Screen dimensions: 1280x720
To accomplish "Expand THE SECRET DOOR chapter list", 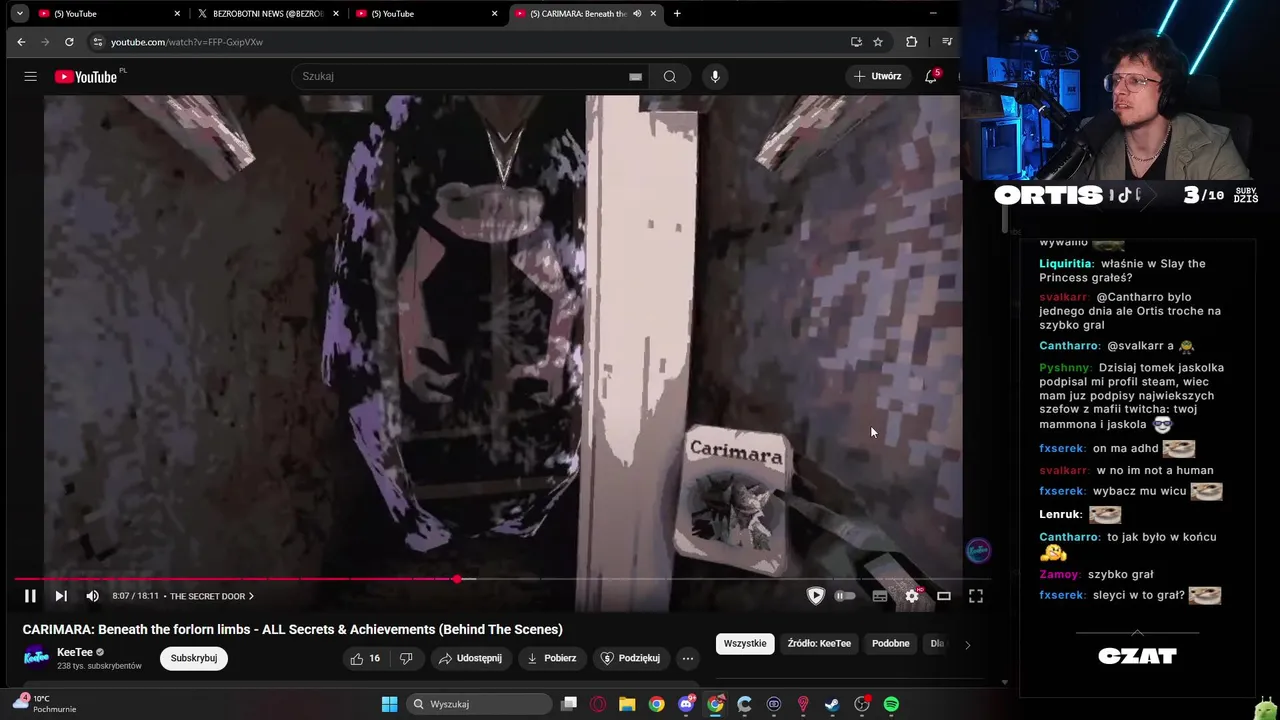I will coord(211,596).
